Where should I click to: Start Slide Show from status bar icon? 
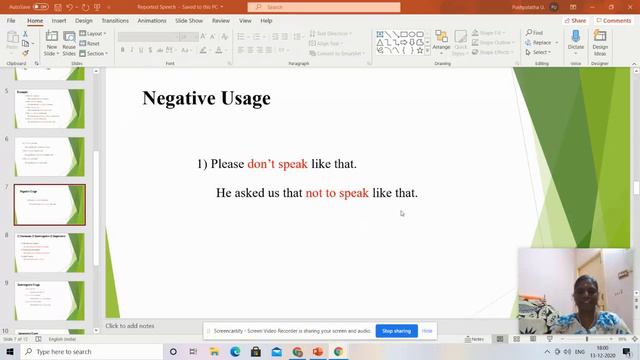550,339
